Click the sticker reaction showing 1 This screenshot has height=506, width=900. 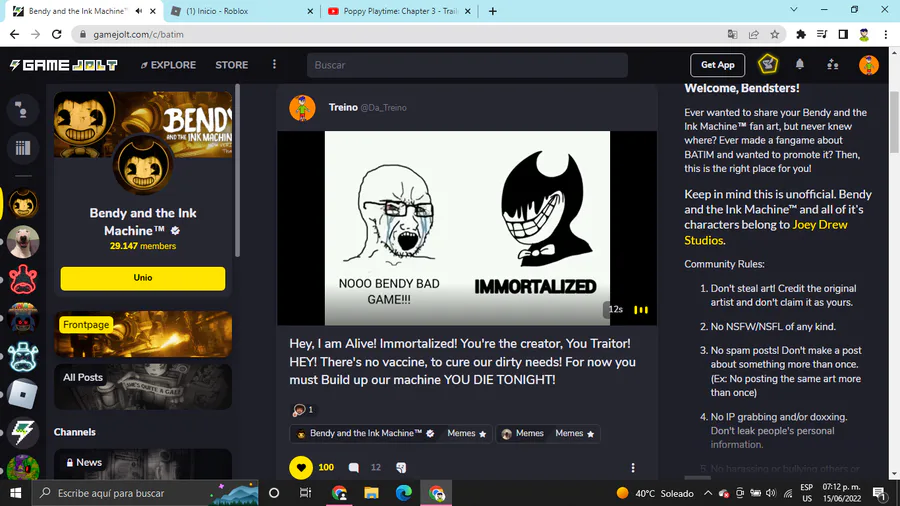pyautogui.click(x=302, y=410)
